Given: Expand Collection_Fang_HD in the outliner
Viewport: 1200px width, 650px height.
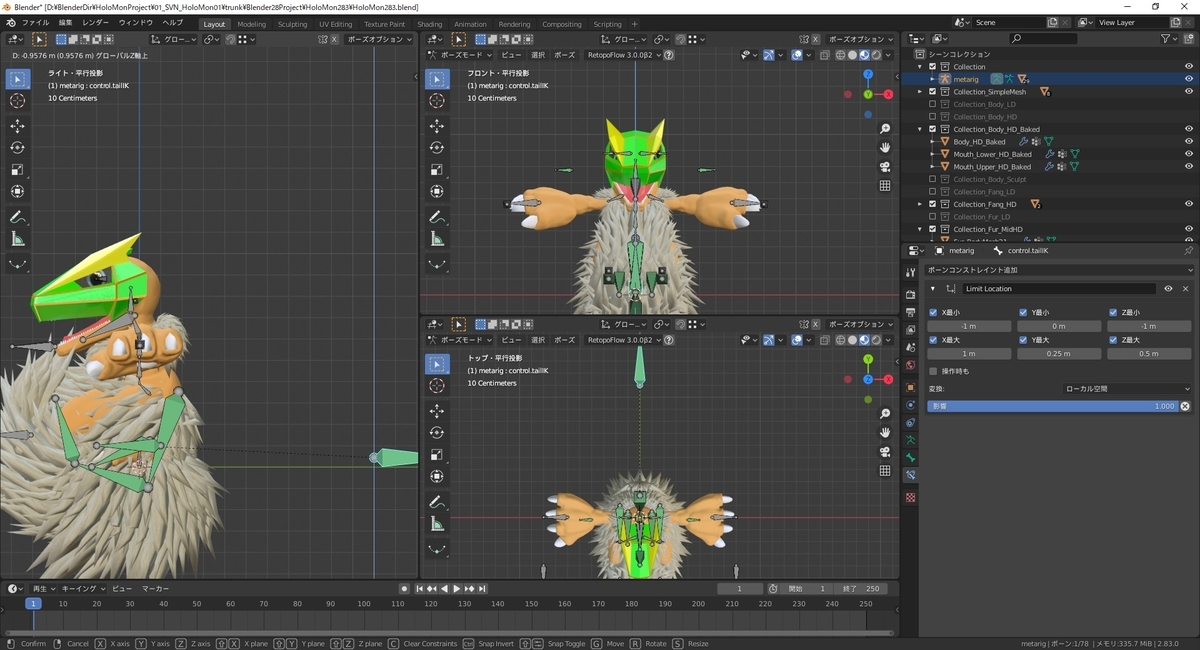Looking at the screenshot, I should click(920, 204).
